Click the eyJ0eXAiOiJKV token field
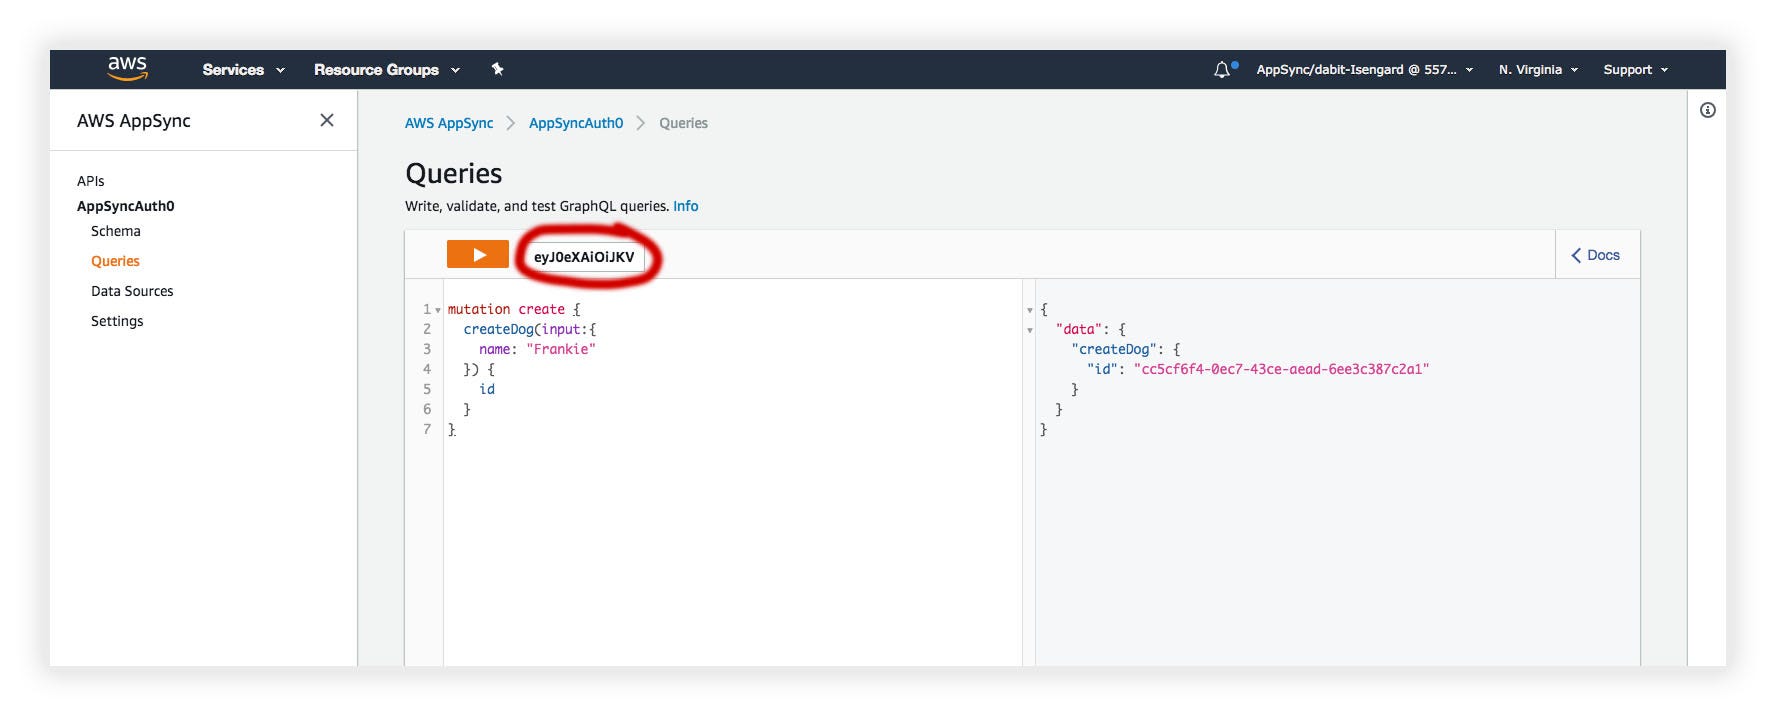Viewport: 1776px width, 716px height. (x=584, y=257)
